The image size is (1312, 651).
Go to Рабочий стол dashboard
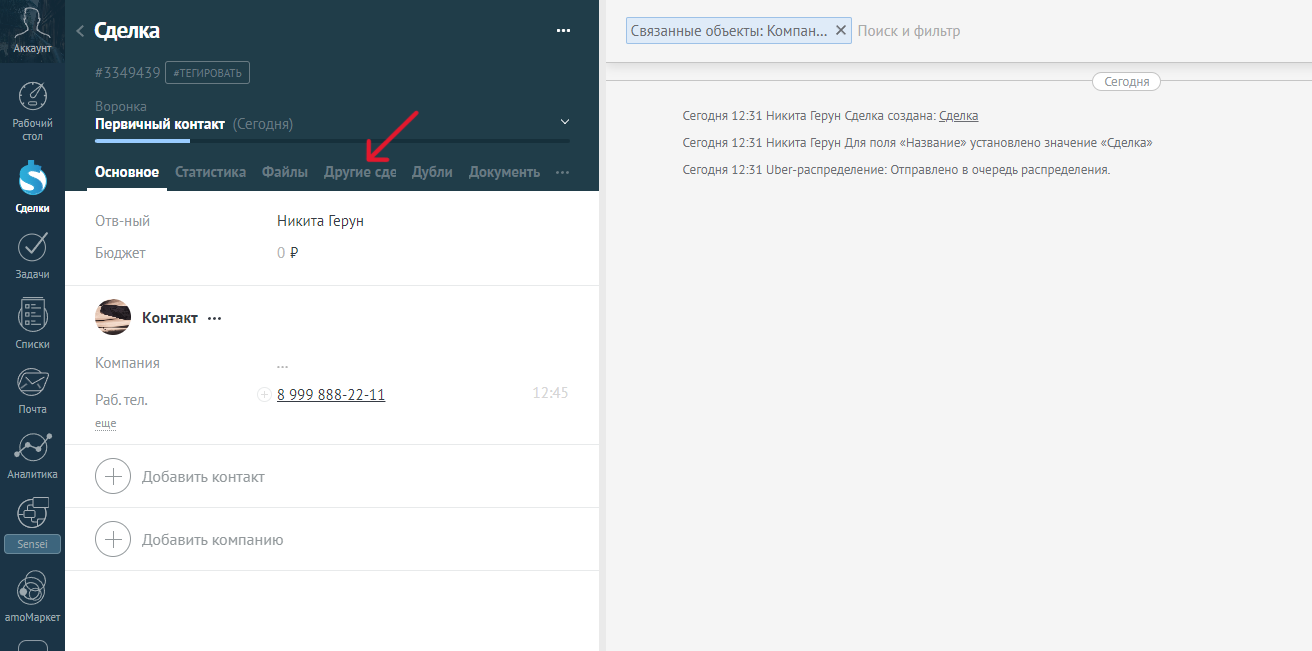(32, 110)
